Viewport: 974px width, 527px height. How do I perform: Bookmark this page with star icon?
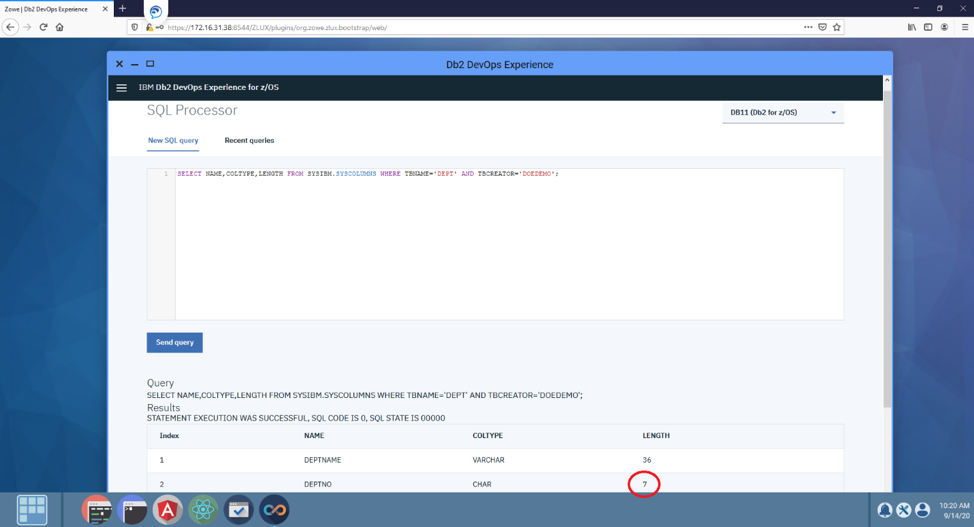(837, 27)
